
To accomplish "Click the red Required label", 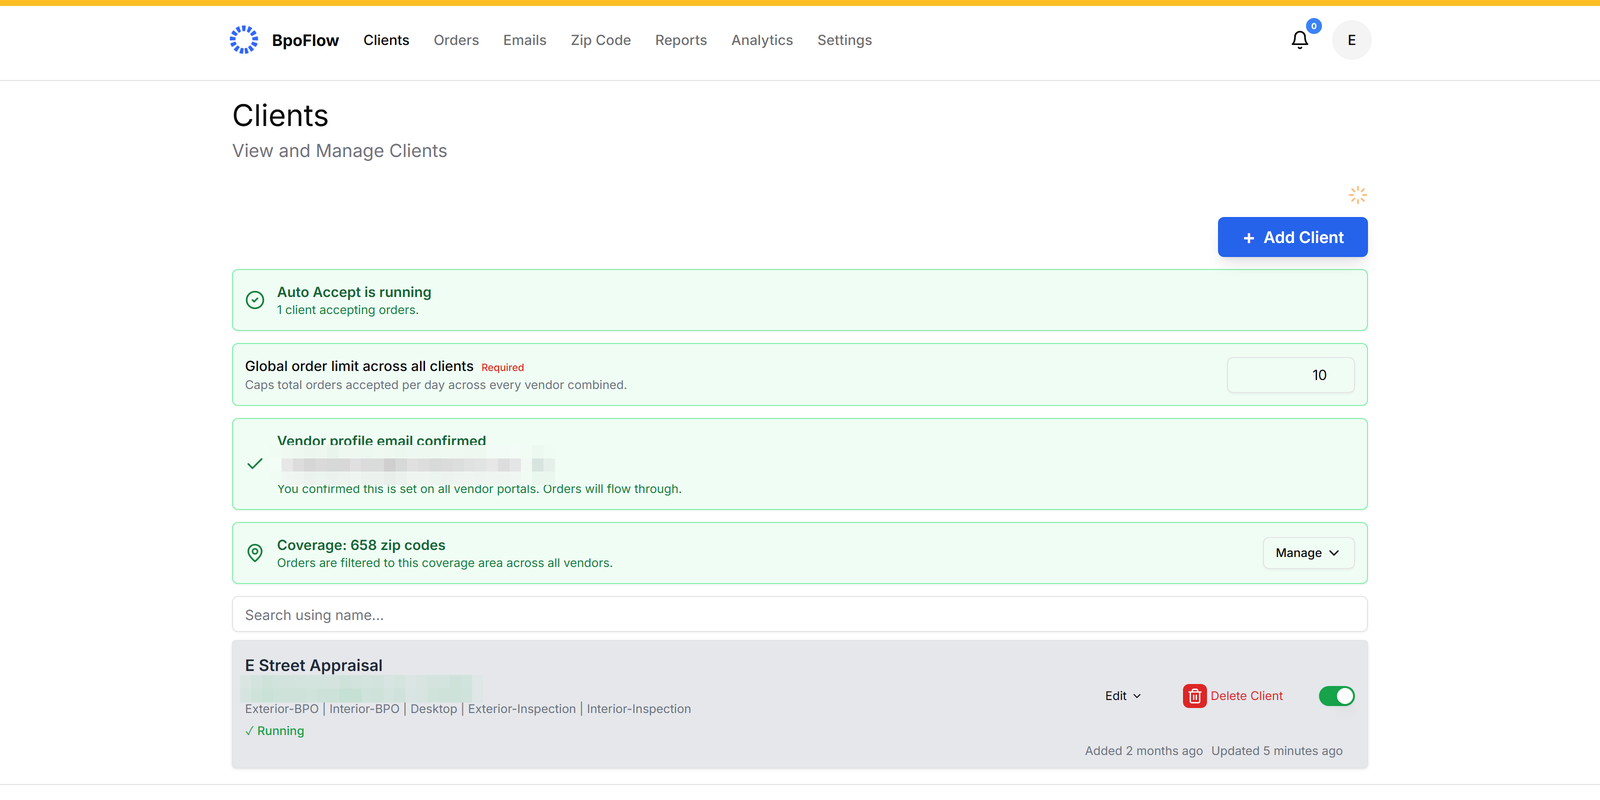I will [503, 368].
